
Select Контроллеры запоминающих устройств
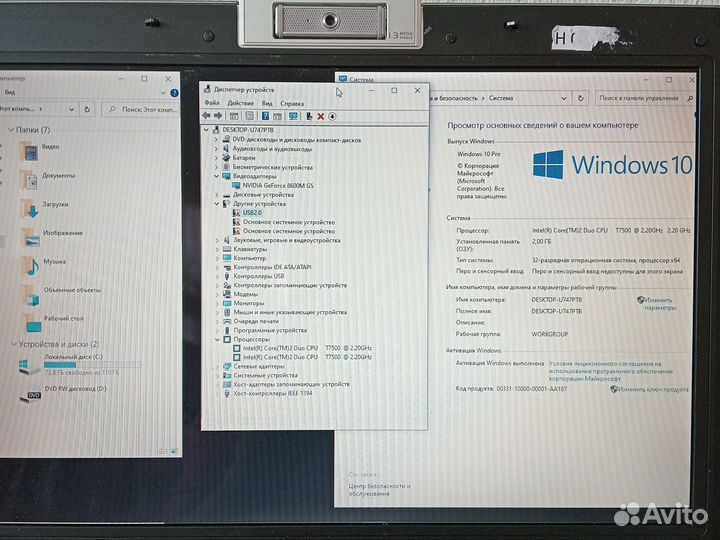(290, 285)
